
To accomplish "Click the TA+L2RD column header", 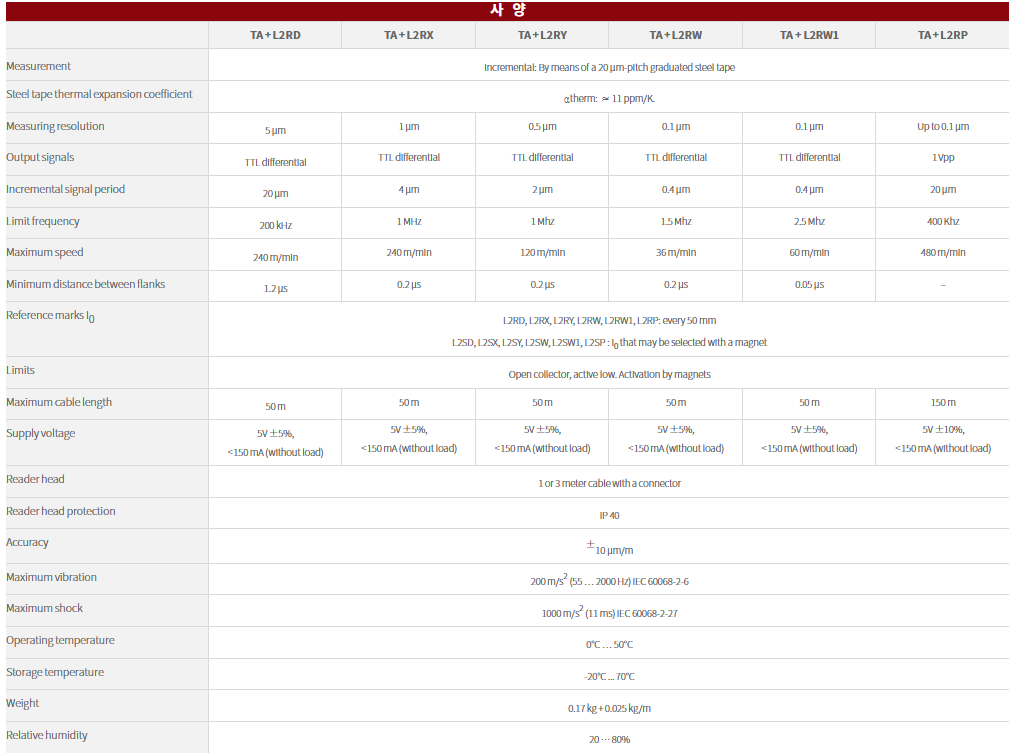I will coord(275,35).
